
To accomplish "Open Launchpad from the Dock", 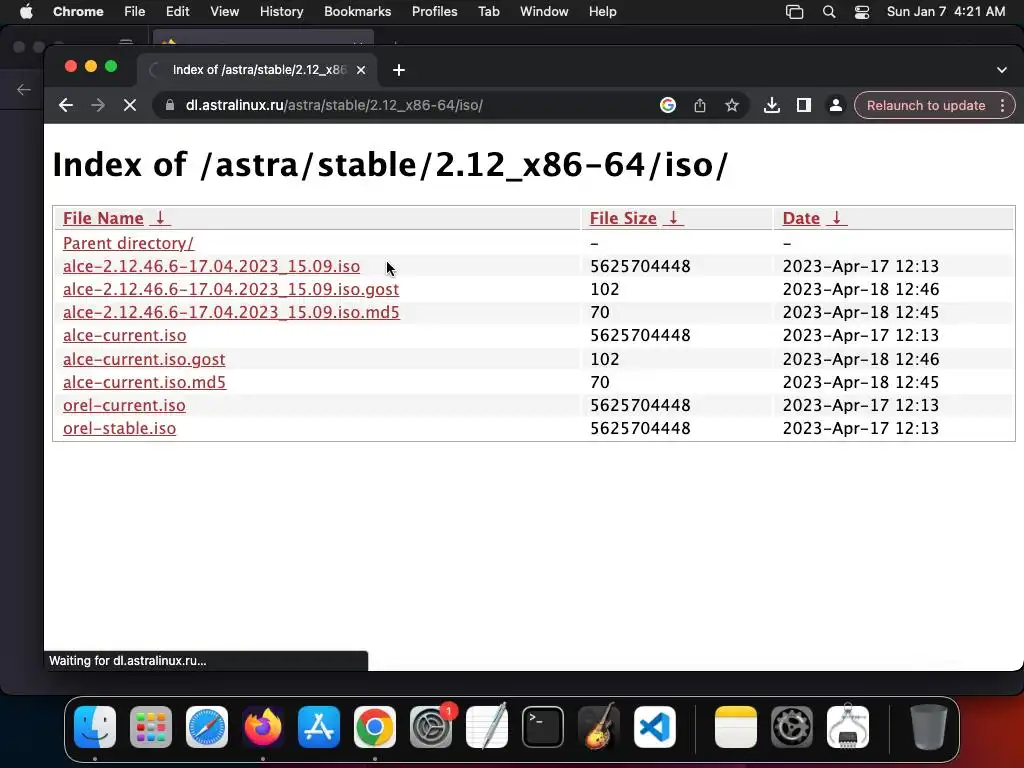I will (x=151, y=727).
